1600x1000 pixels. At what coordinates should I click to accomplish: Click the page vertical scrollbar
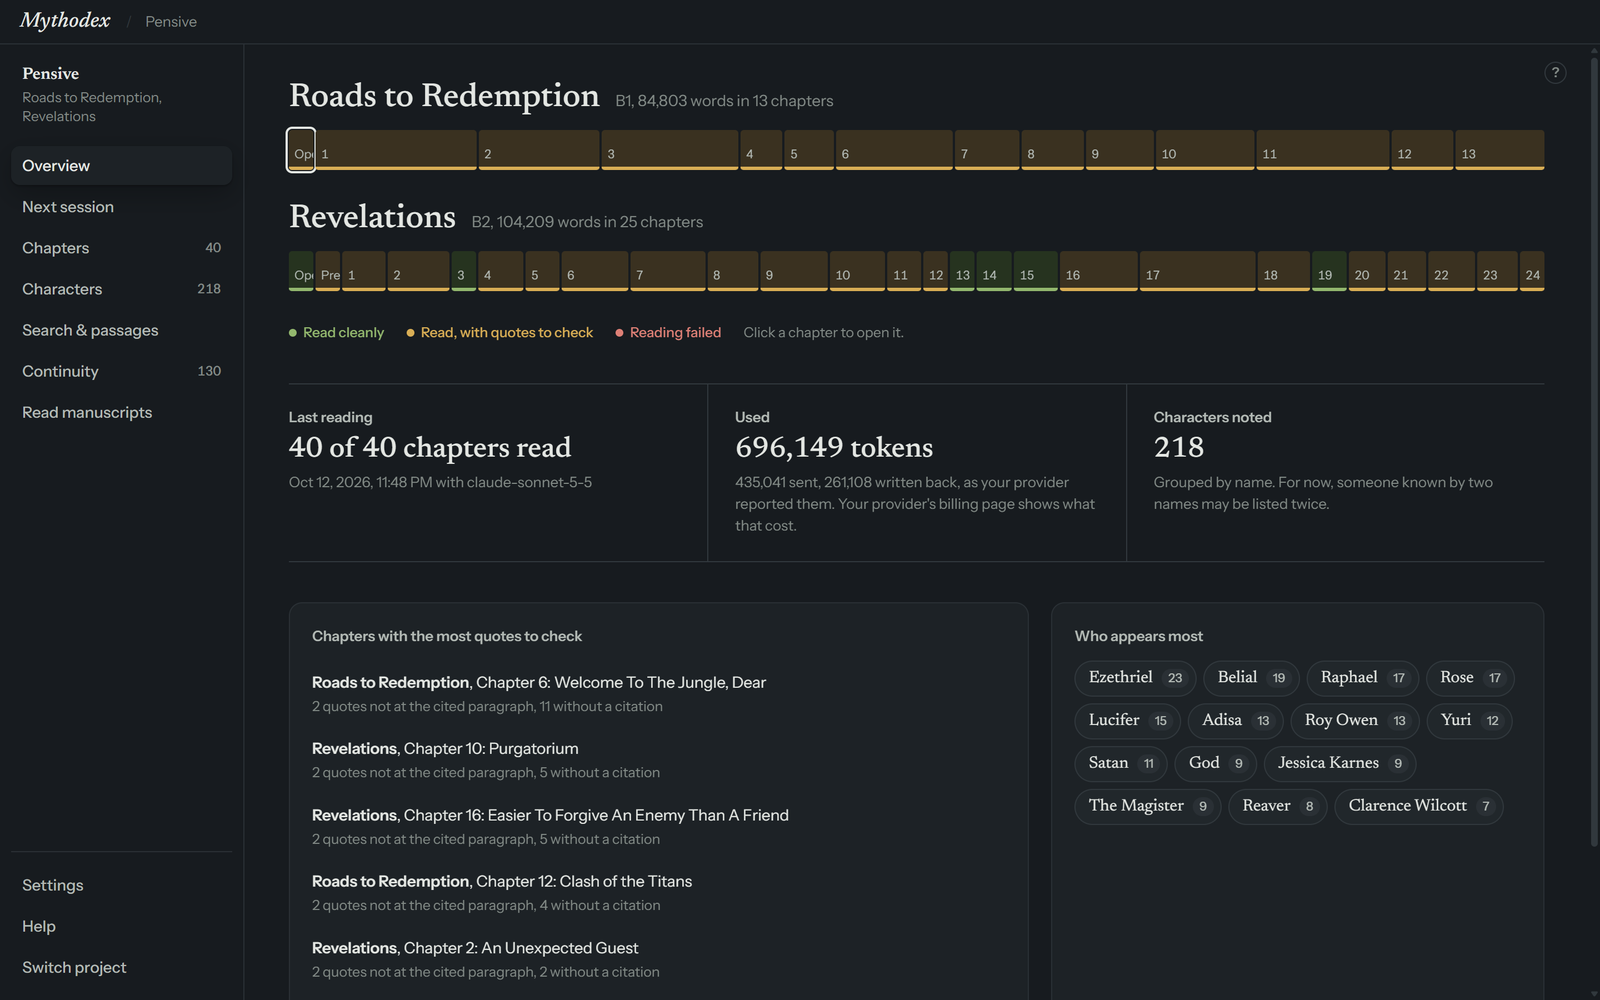point(1594,450)
